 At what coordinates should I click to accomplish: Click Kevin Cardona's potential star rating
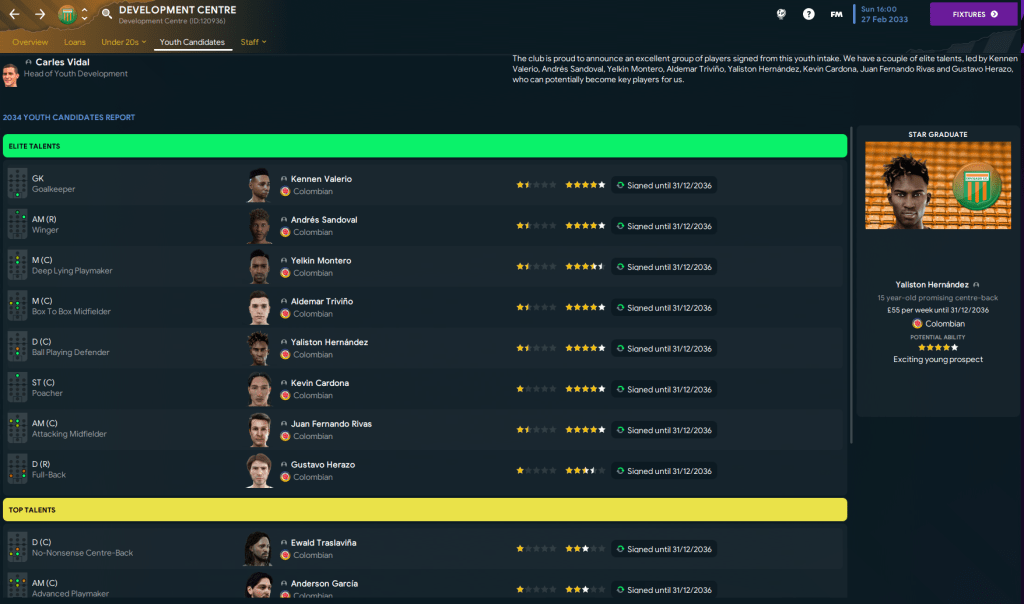pos(585,389)
